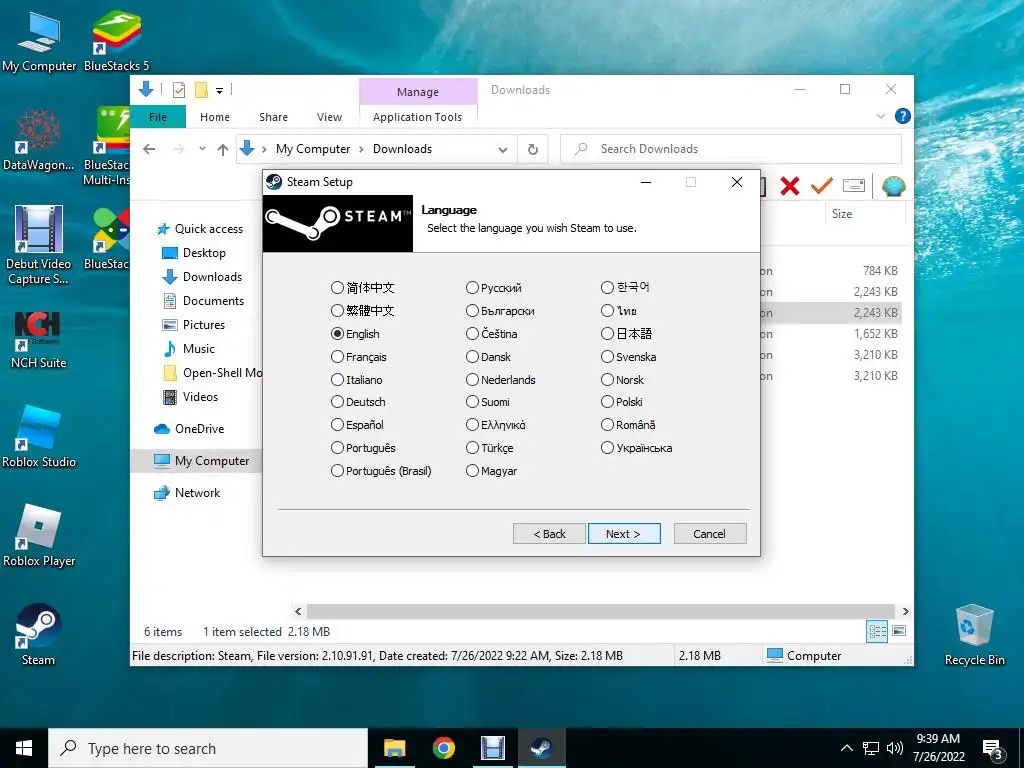Open the DataWagon desktop shortcut

tap(39, 140)
